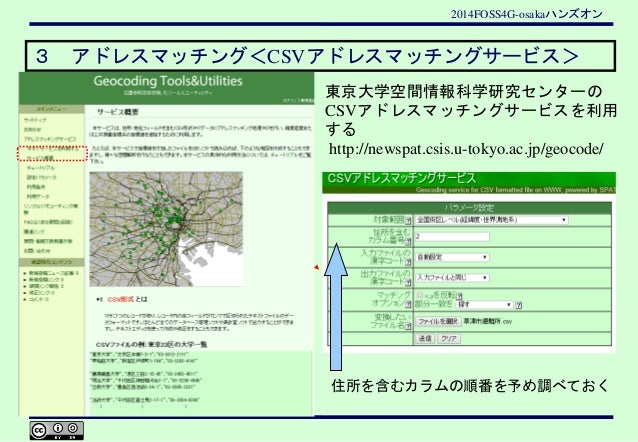Click the 送信 submit button
This screenshot has height=442, width=638.
(425, 338)
